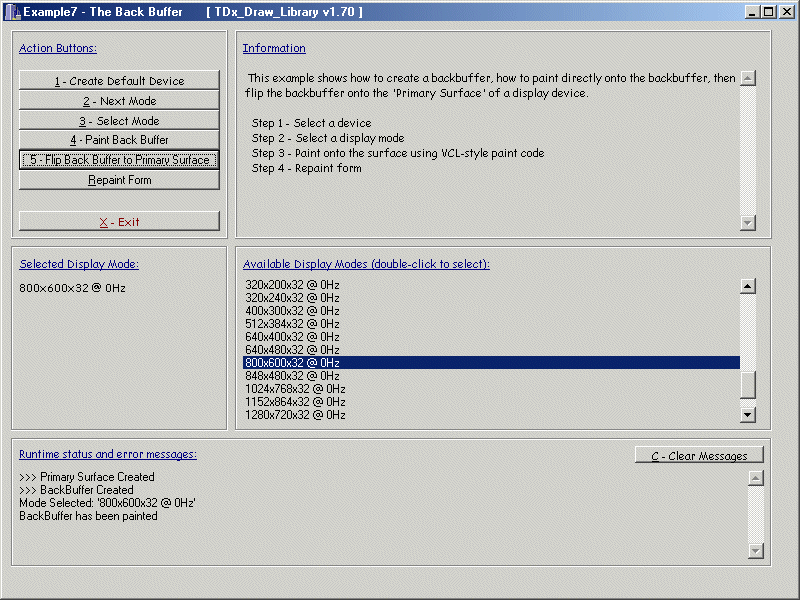The image size is (800, 600).
Task: Select 1024x768x32 @ 0Hz display mode
Action: point(295,389)
